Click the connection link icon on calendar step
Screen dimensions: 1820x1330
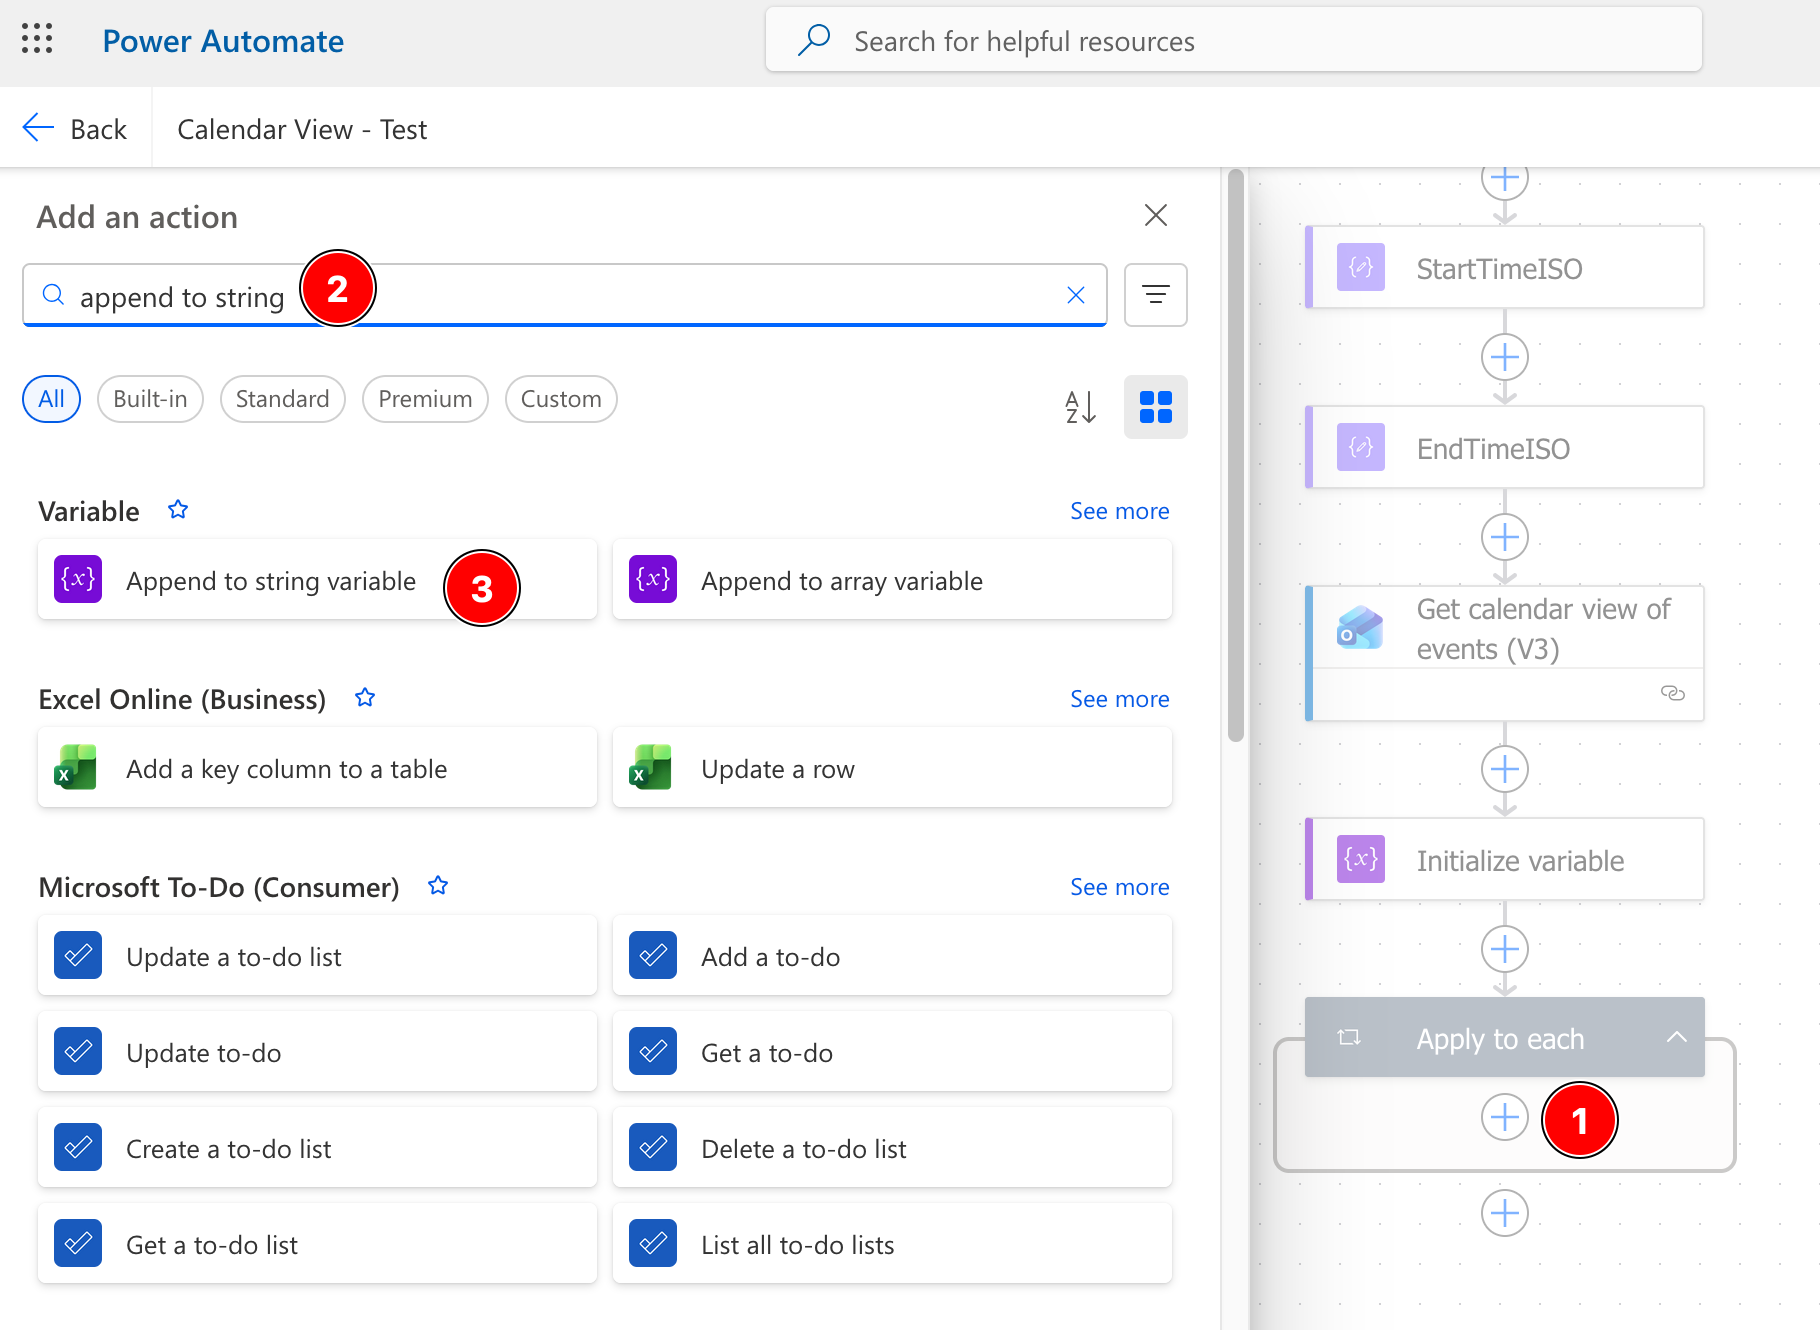pos(1672,693)
